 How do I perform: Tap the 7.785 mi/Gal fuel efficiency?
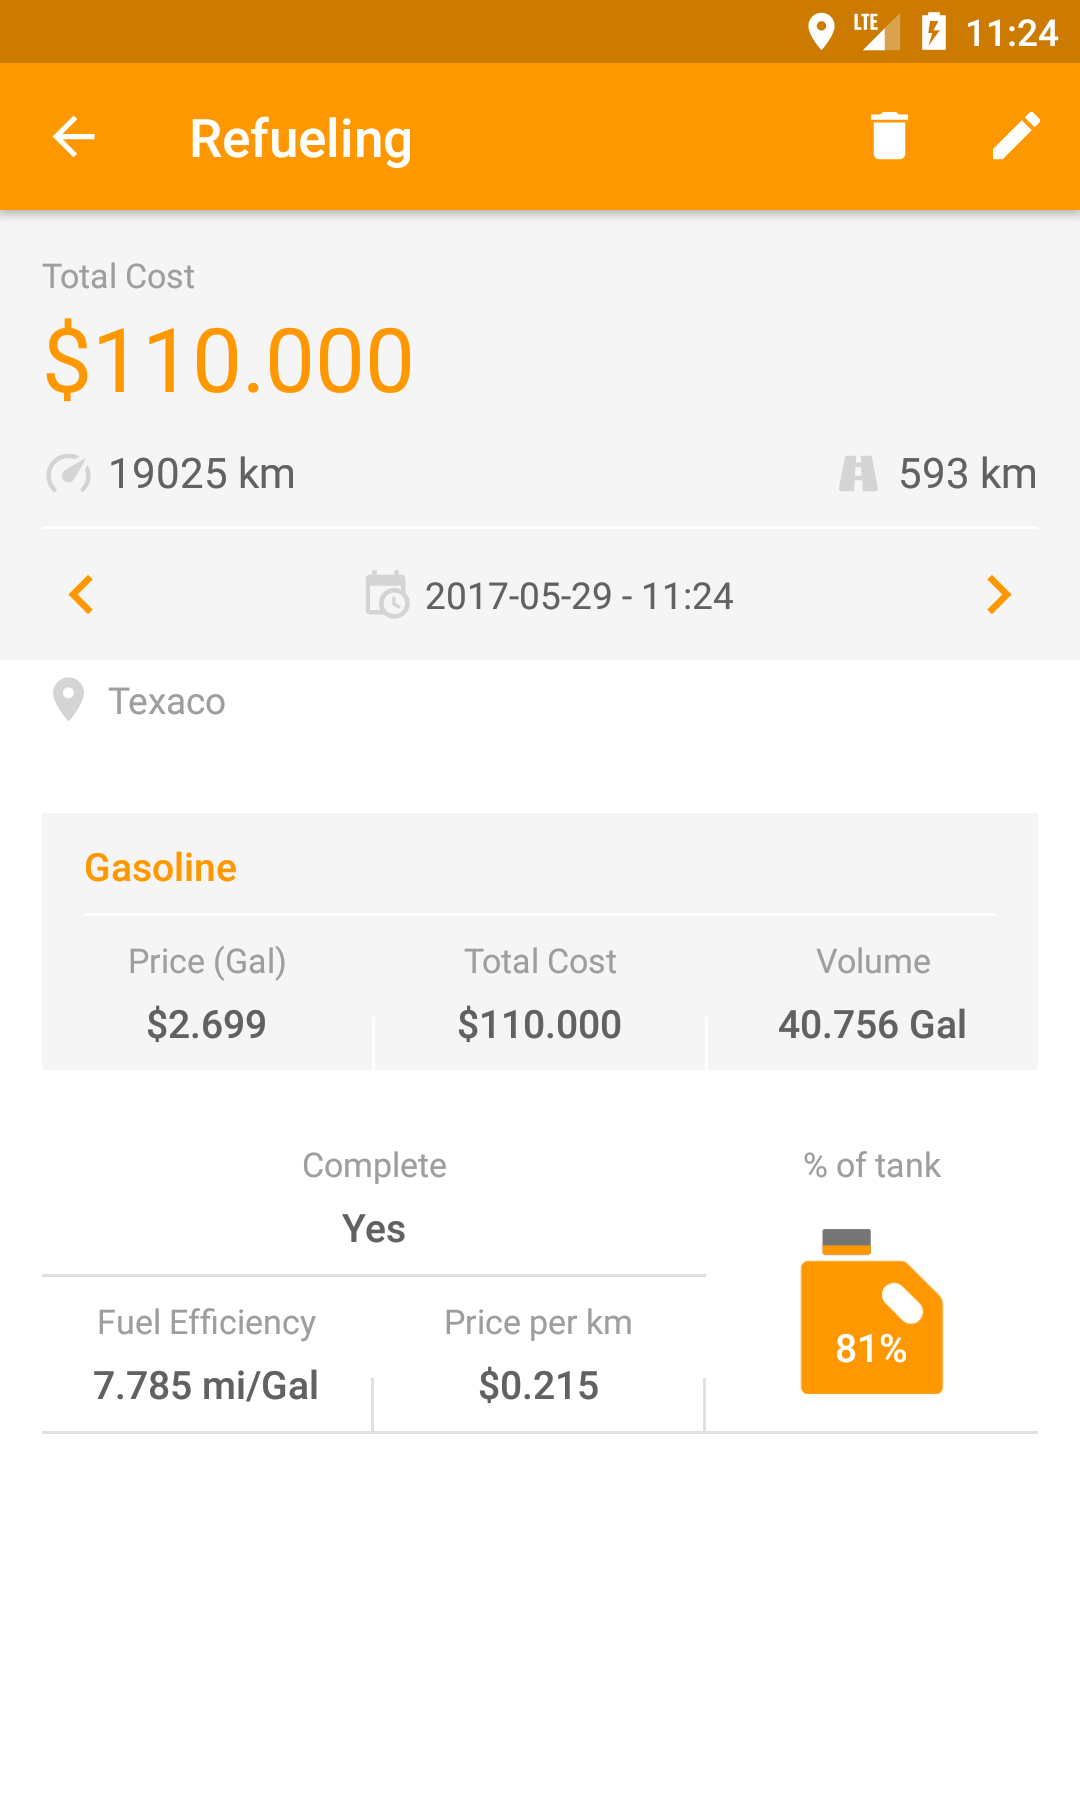(206, 1386)
